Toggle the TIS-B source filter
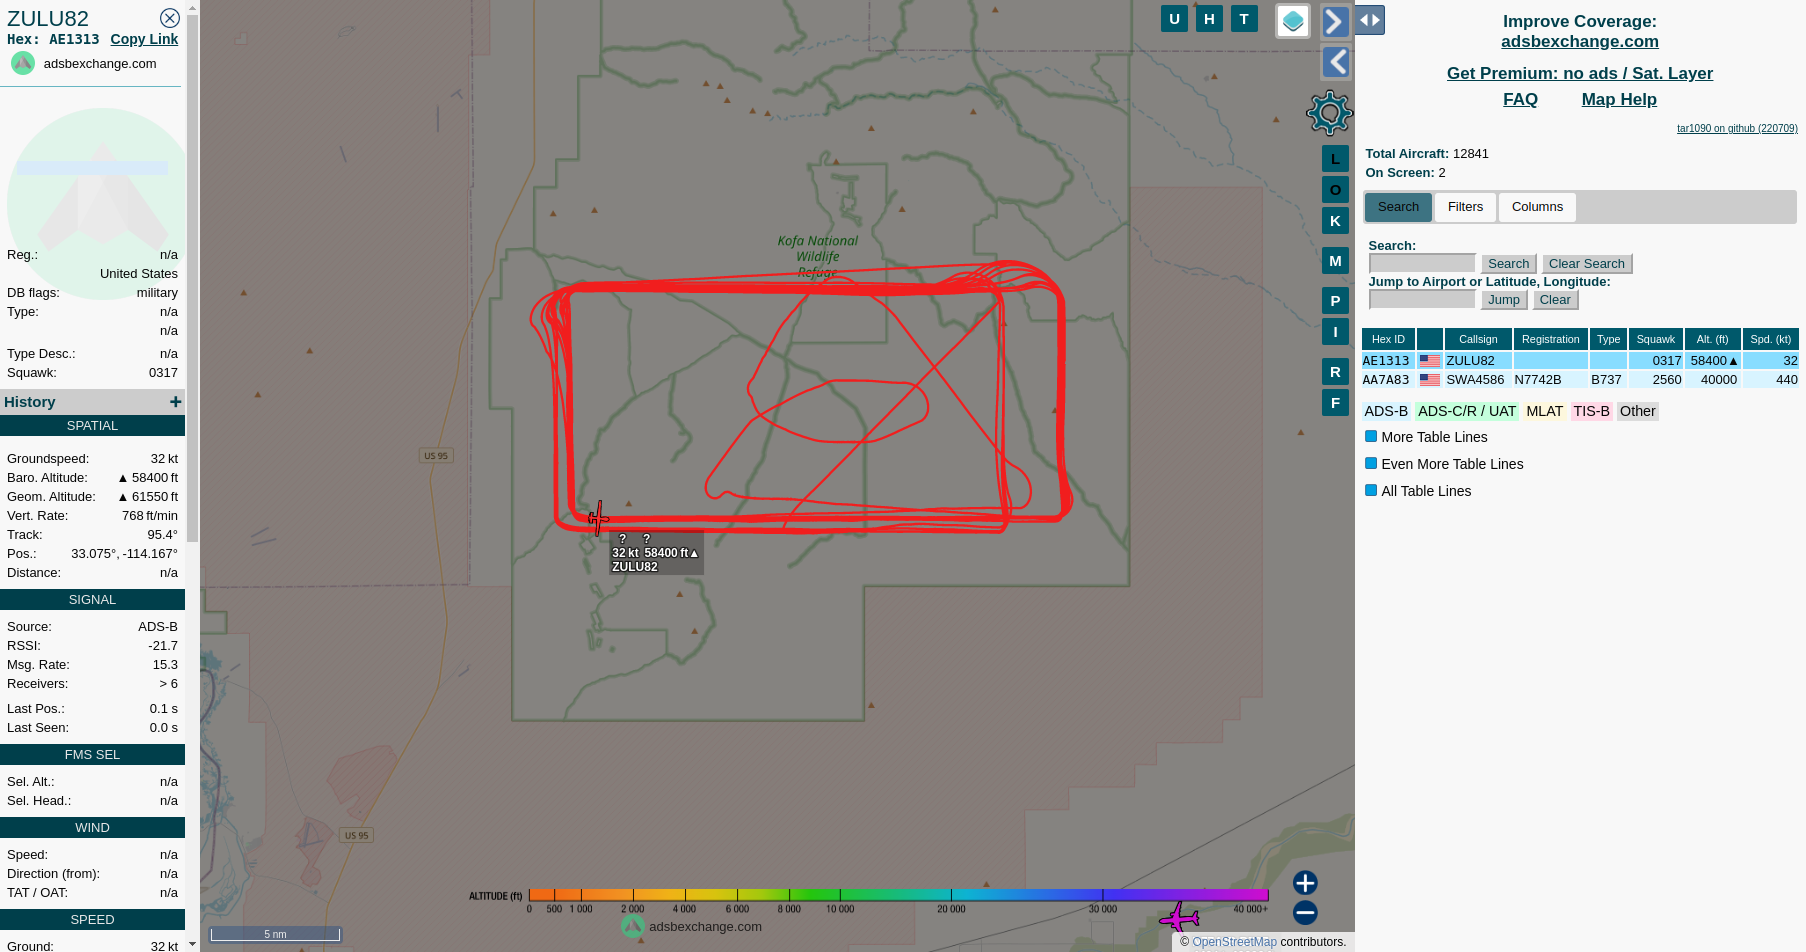Image resolution: width=1806 pixels, height=952 pixels. (x=1591, y=411)
